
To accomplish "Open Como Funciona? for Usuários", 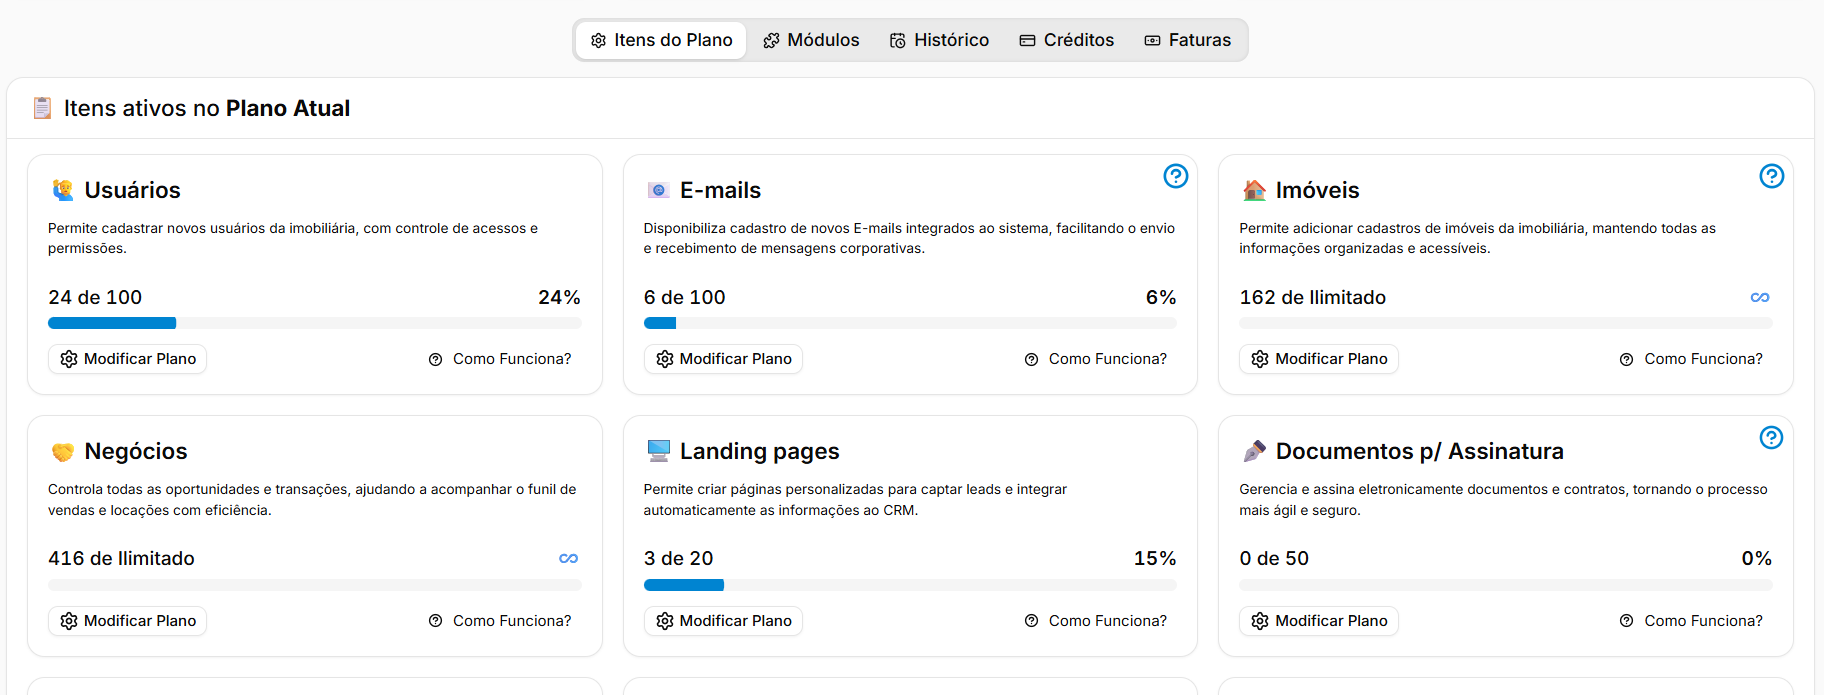I will [x=500, y=359].
